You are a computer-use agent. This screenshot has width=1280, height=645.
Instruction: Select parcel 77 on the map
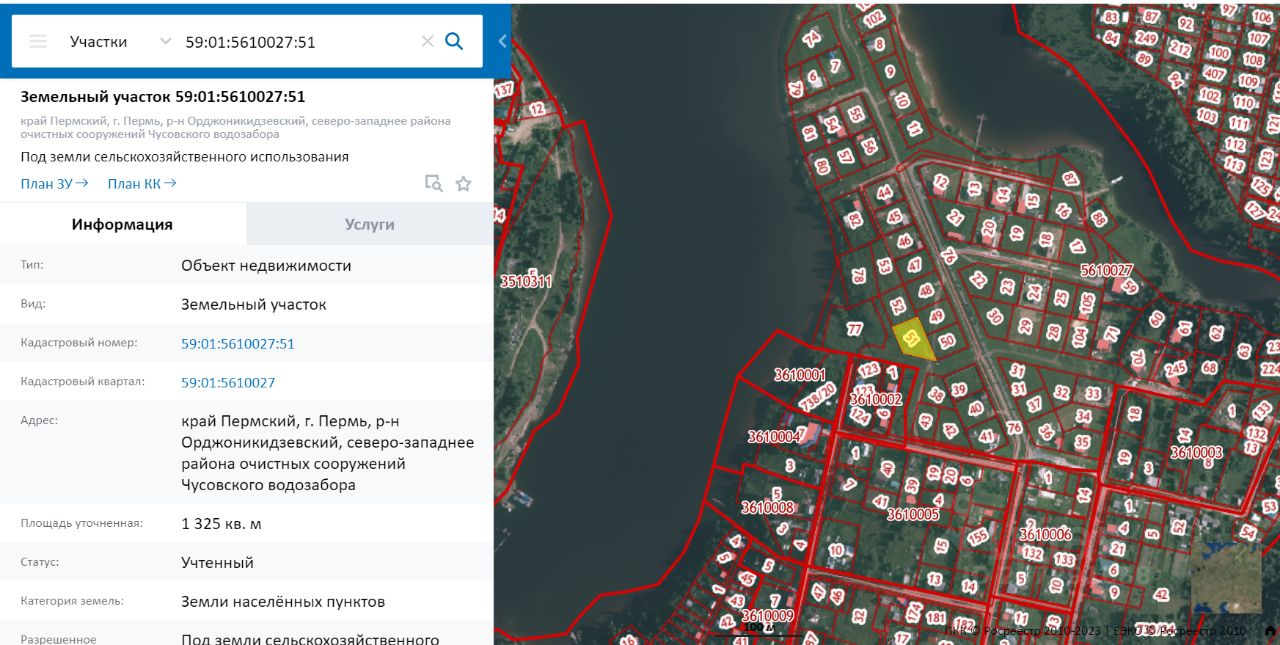click(854, 328)
